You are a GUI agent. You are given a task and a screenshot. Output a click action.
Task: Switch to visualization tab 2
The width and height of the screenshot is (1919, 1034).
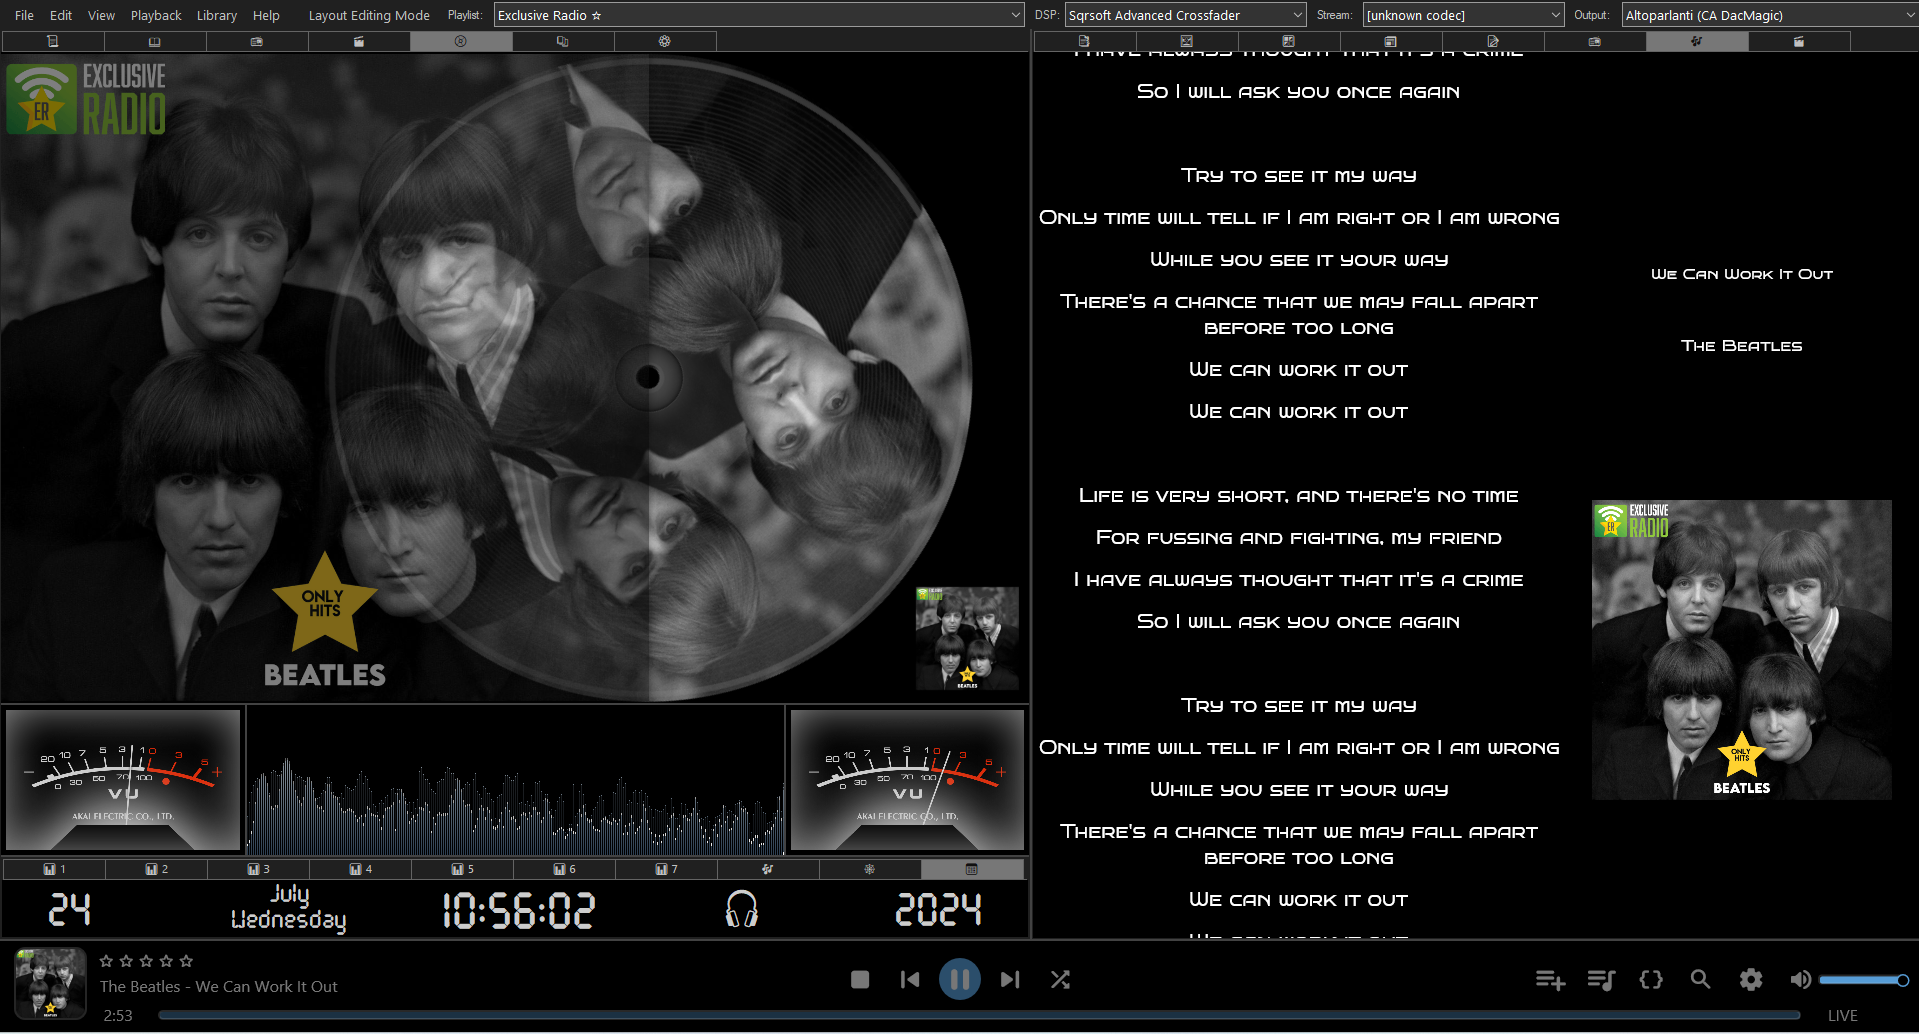point(156,869)
